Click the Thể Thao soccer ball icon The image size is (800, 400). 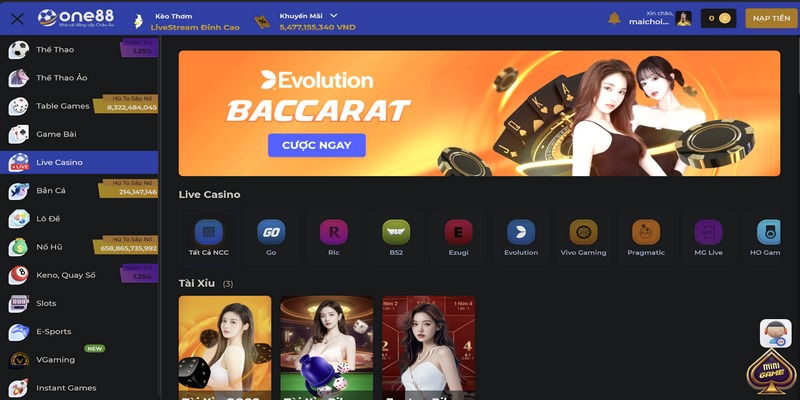coord(18,49)
